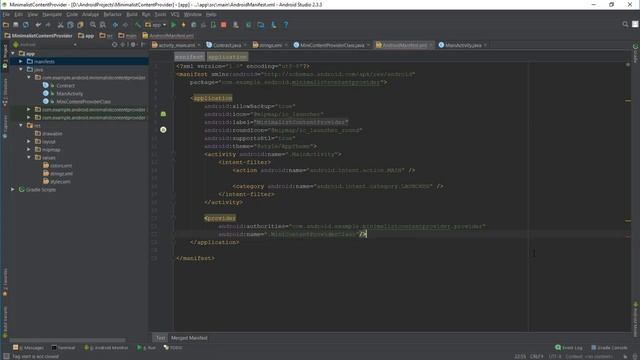Open the Android project view dropdown
Viewport: 640px width, 360px height.
pyautogui.click(x=45, y=44)
